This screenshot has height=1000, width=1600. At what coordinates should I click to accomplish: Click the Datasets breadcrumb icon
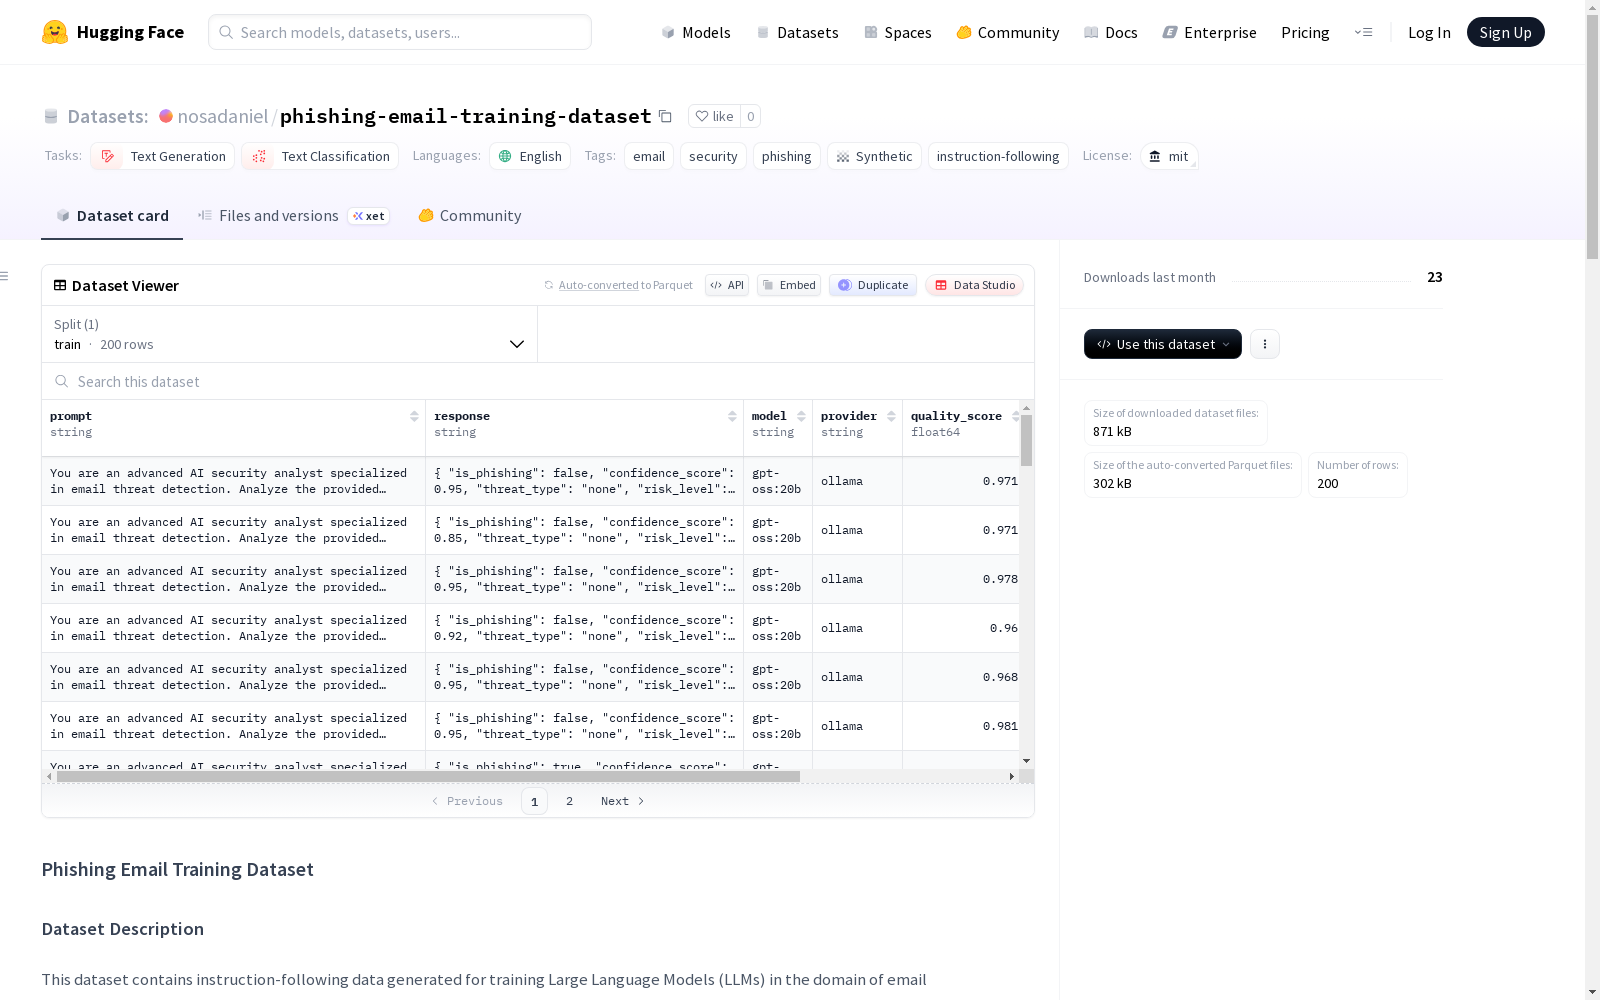[51, 116]
